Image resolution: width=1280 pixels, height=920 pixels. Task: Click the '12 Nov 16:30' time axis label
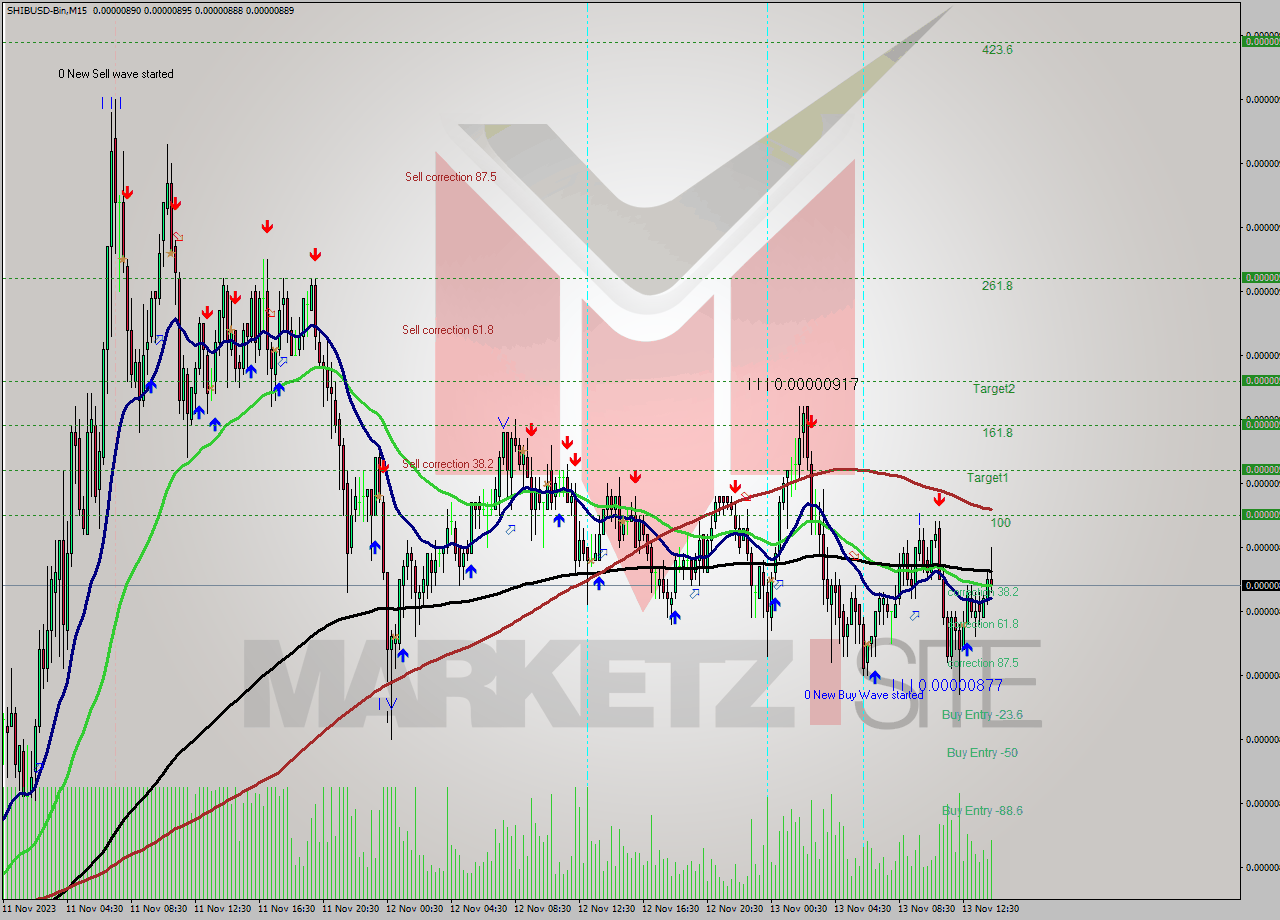click(x=670, y=909)
